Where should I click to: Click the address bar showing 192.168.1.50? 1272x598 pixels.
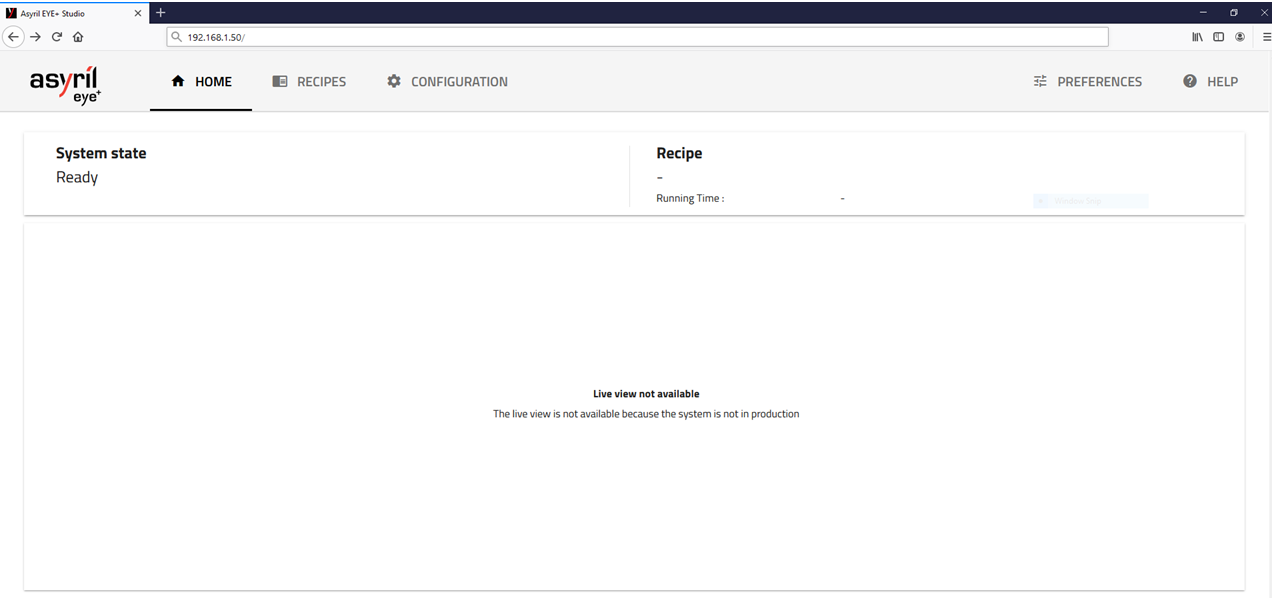tap(637, 37)
